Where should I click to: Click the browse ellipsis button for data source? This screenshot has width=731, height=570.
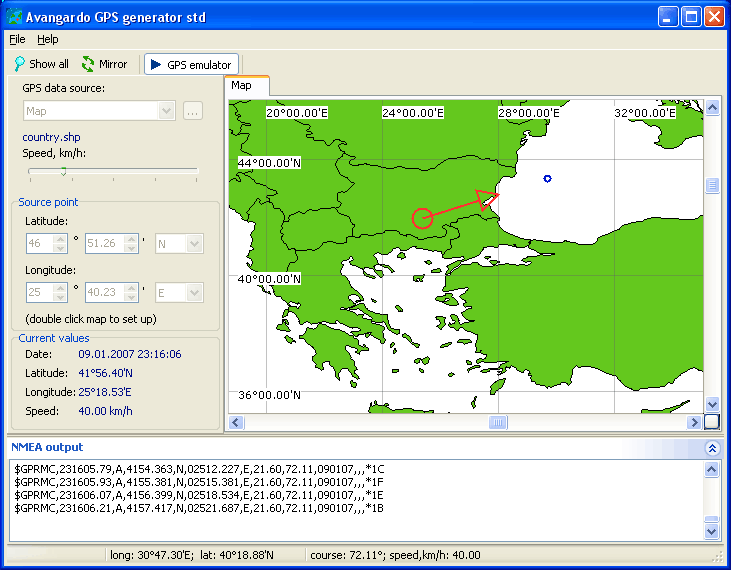coord(193,111)
